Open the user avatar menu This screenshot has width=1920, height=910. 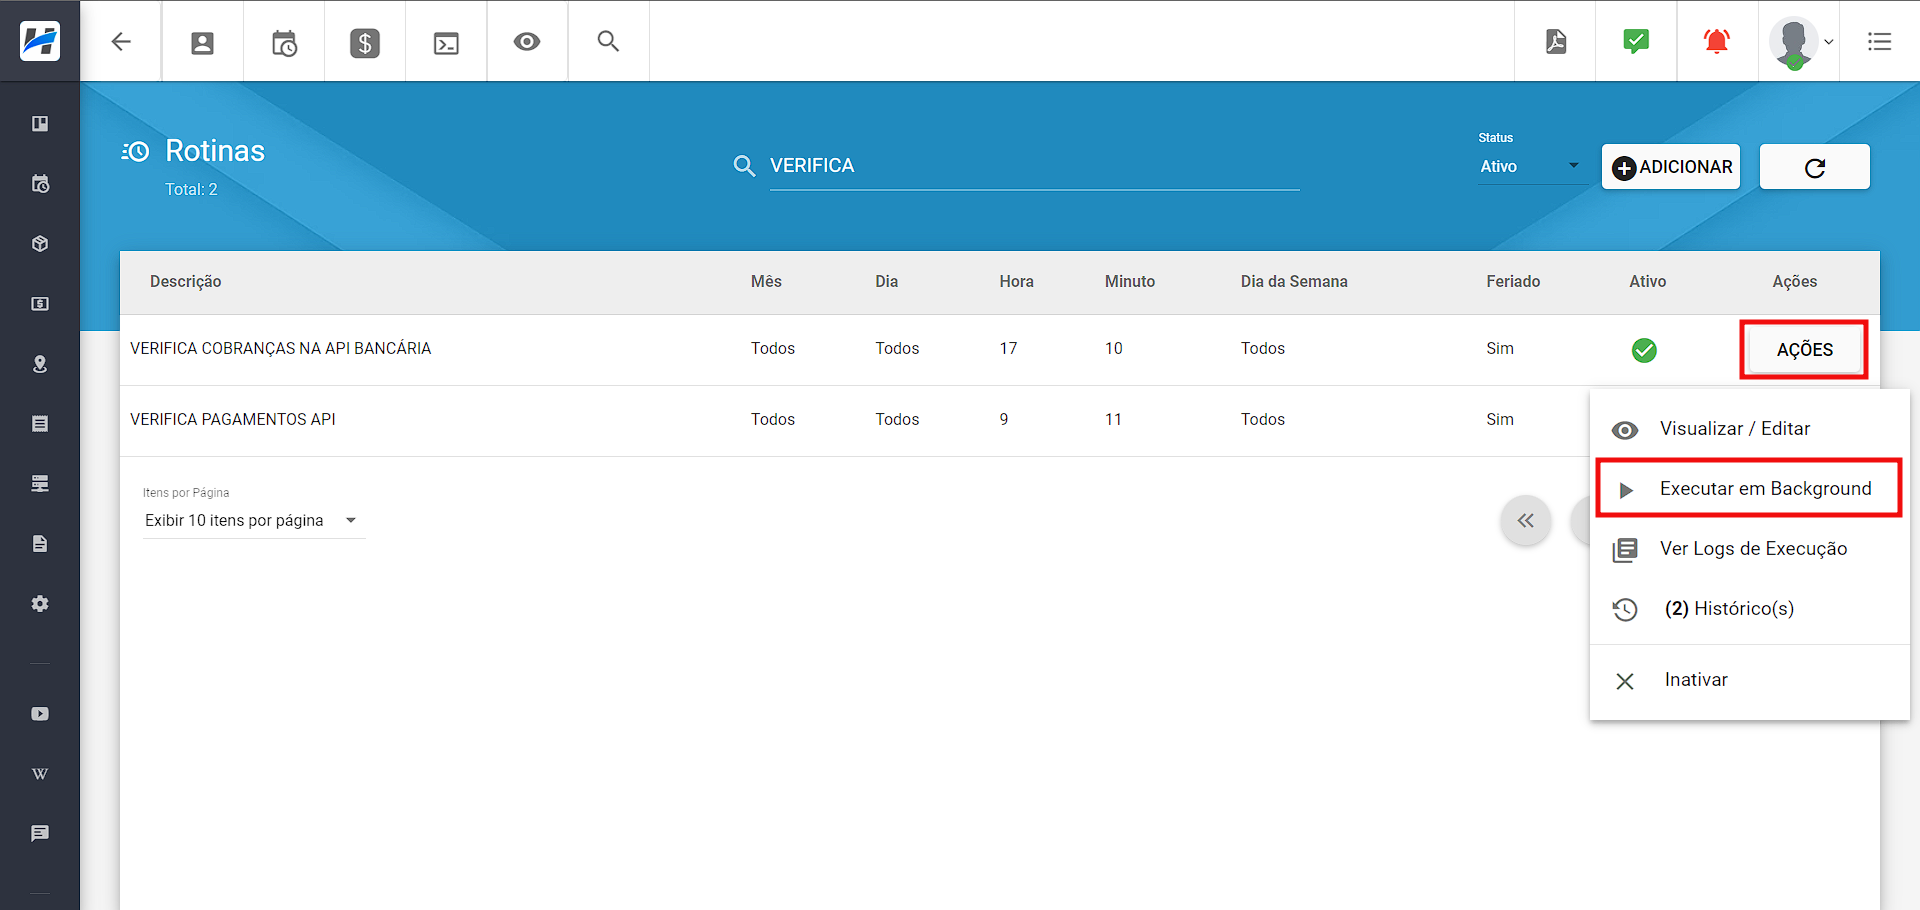click(x=1800, y=42)
